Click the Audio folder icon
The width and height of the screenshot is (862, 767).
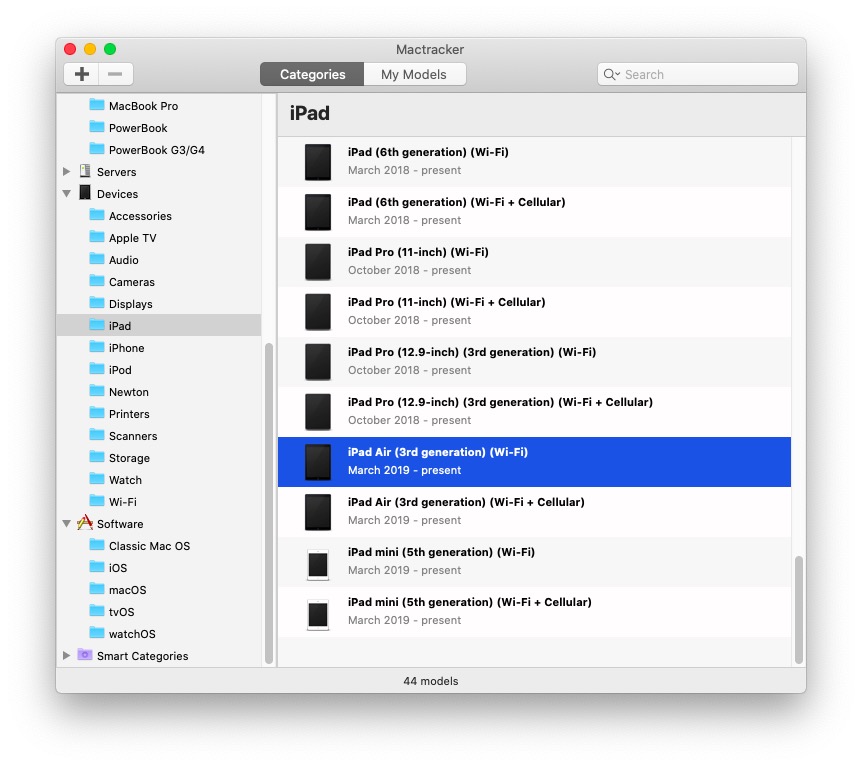(x=97, y=258)
